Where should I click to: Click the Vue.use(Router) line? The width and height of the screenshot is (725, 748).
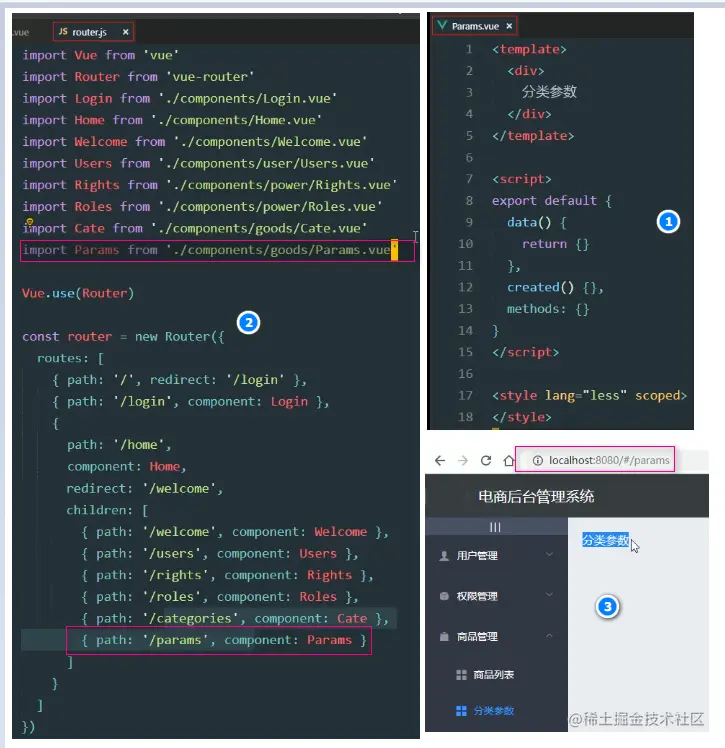[x=78, y=293]
